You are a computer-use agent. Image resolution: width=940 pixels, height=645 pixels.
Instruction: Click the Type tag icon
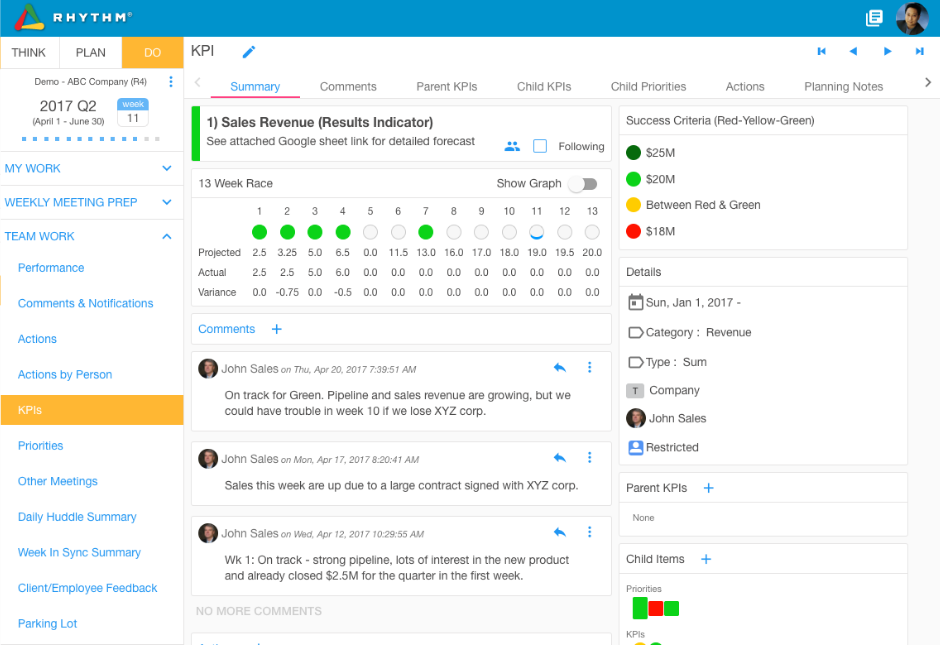click(x=635, y=362)
